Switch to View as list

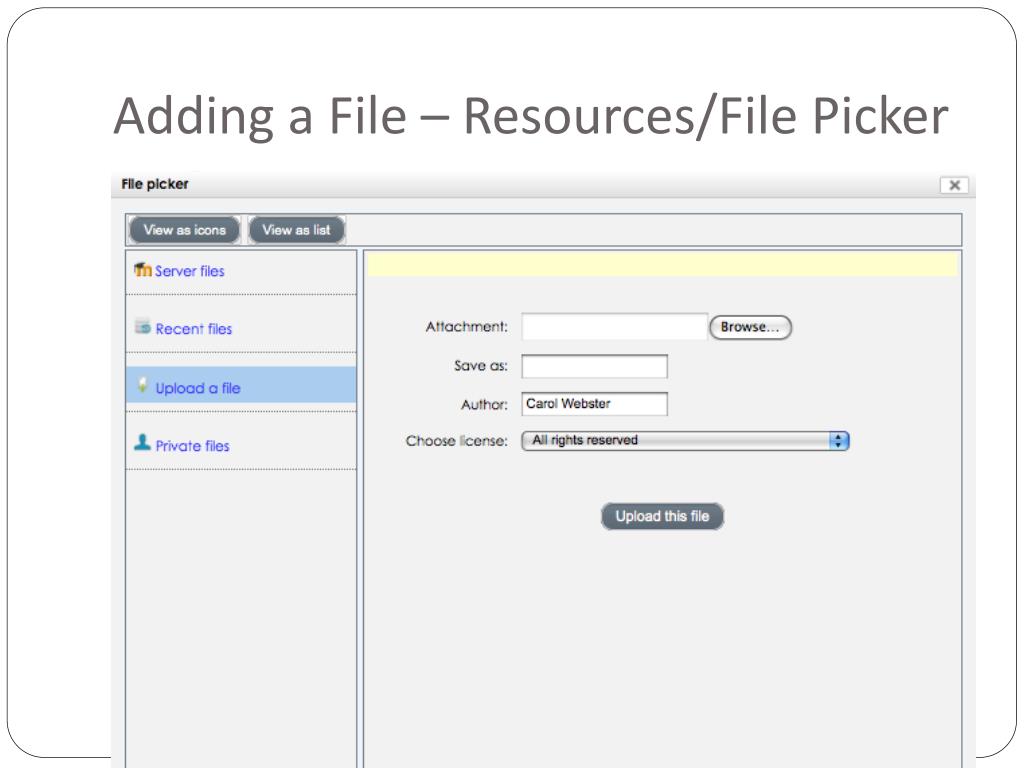point(296,230)
